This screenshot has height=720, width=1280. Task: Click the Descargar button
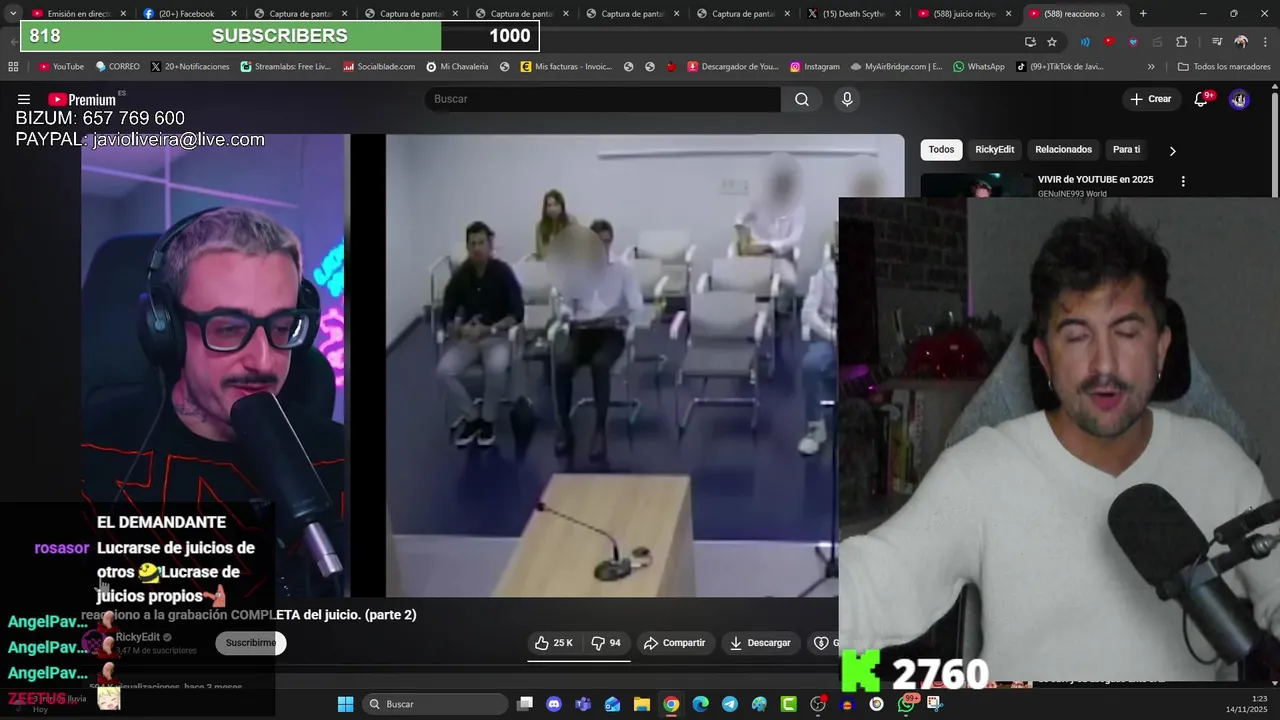[x=760, y=643]
